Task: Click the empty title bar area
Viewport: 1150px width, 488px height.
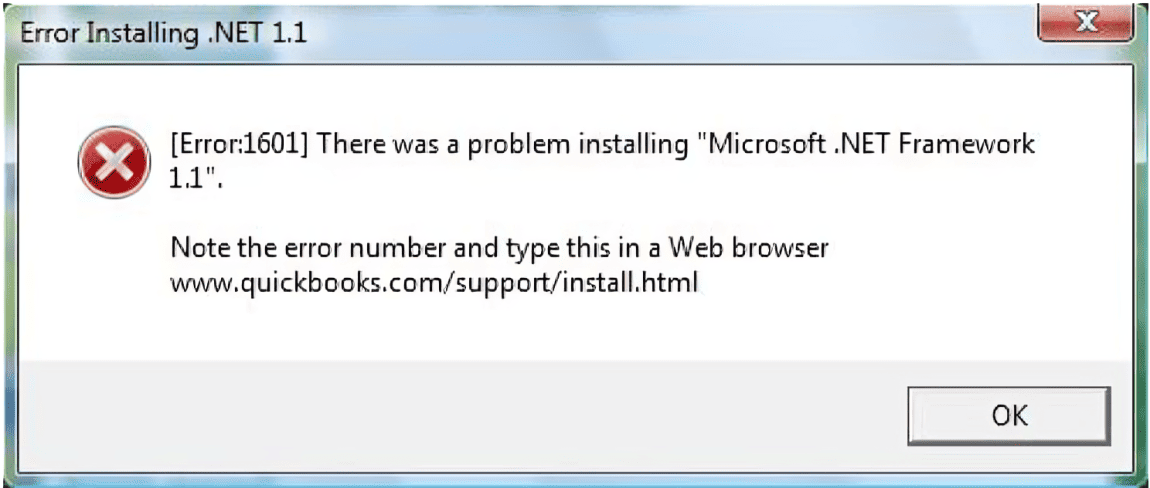Action: point(650,32)
